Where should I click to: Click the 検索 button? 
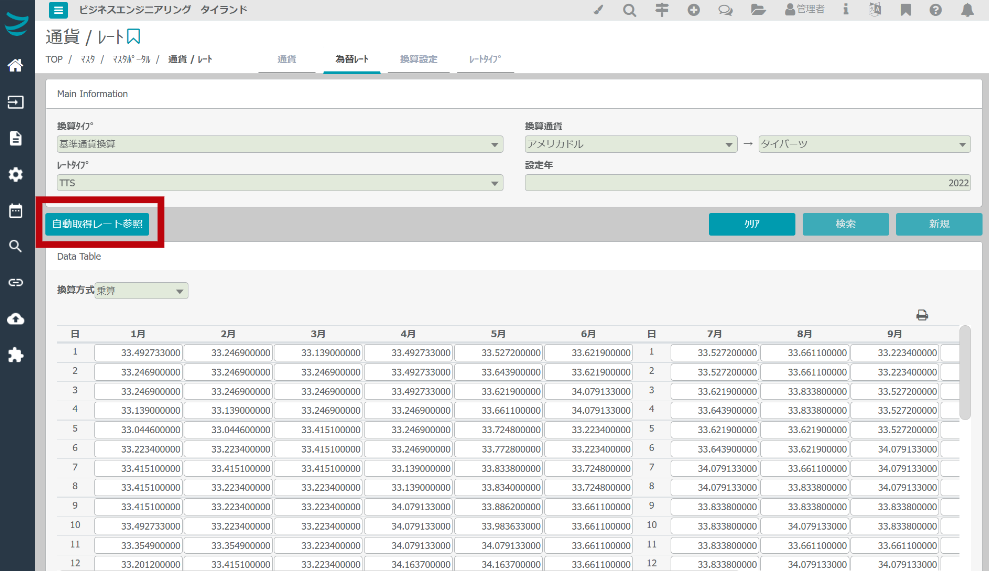pos(845,224)
